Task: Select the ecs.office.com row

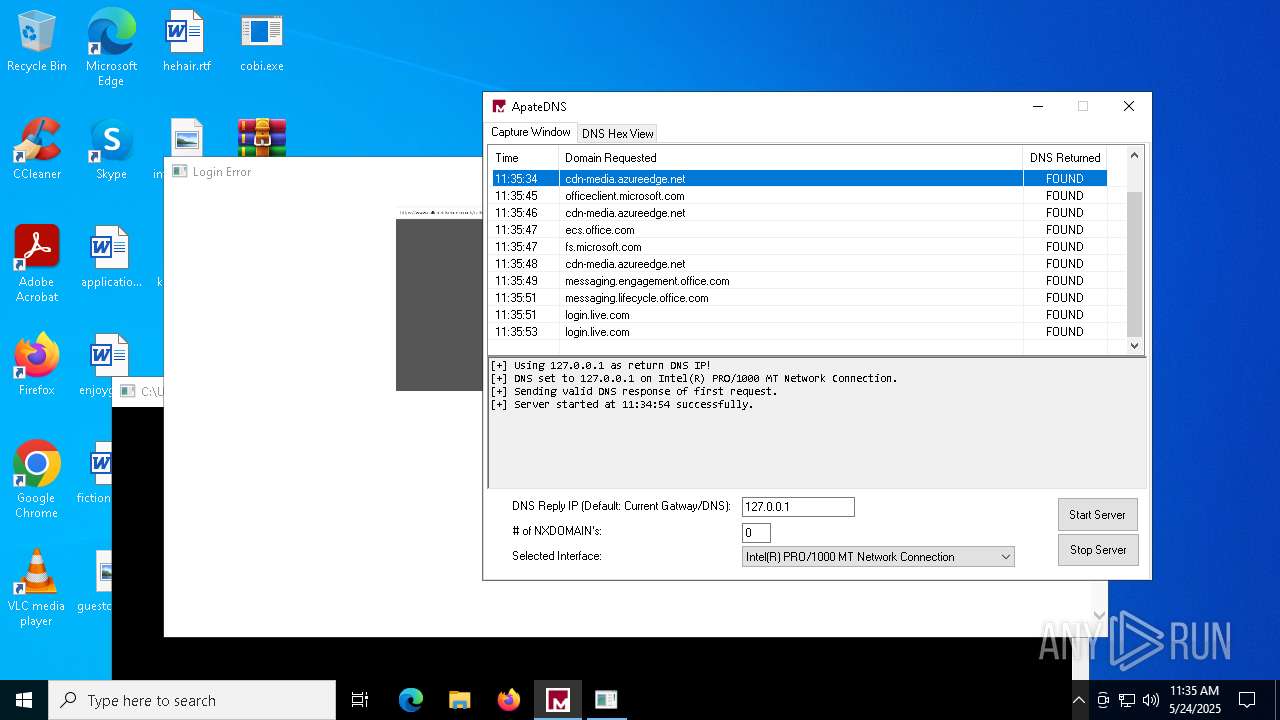Action: click(x=798, y=230)
